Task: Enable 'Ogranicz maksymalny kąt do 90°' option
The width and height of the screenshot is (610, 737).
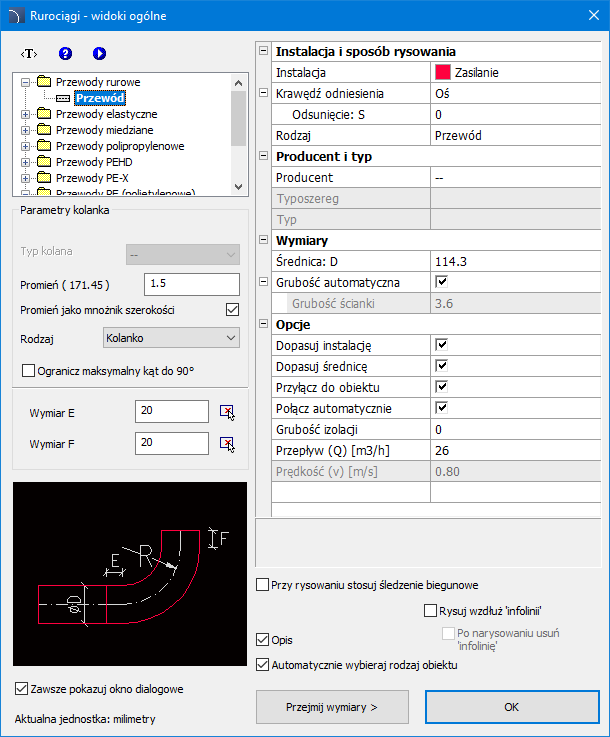Action: click(x=28, y=371)
